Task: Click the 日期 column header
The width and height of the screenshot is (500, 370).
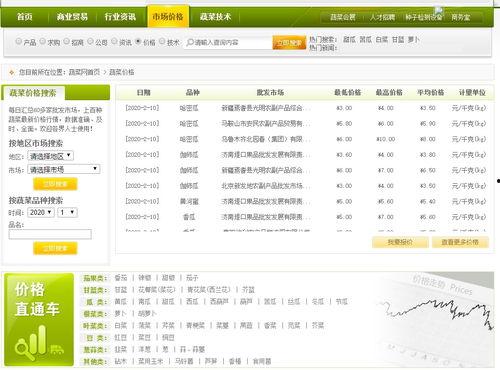Action: click(144, 92)
